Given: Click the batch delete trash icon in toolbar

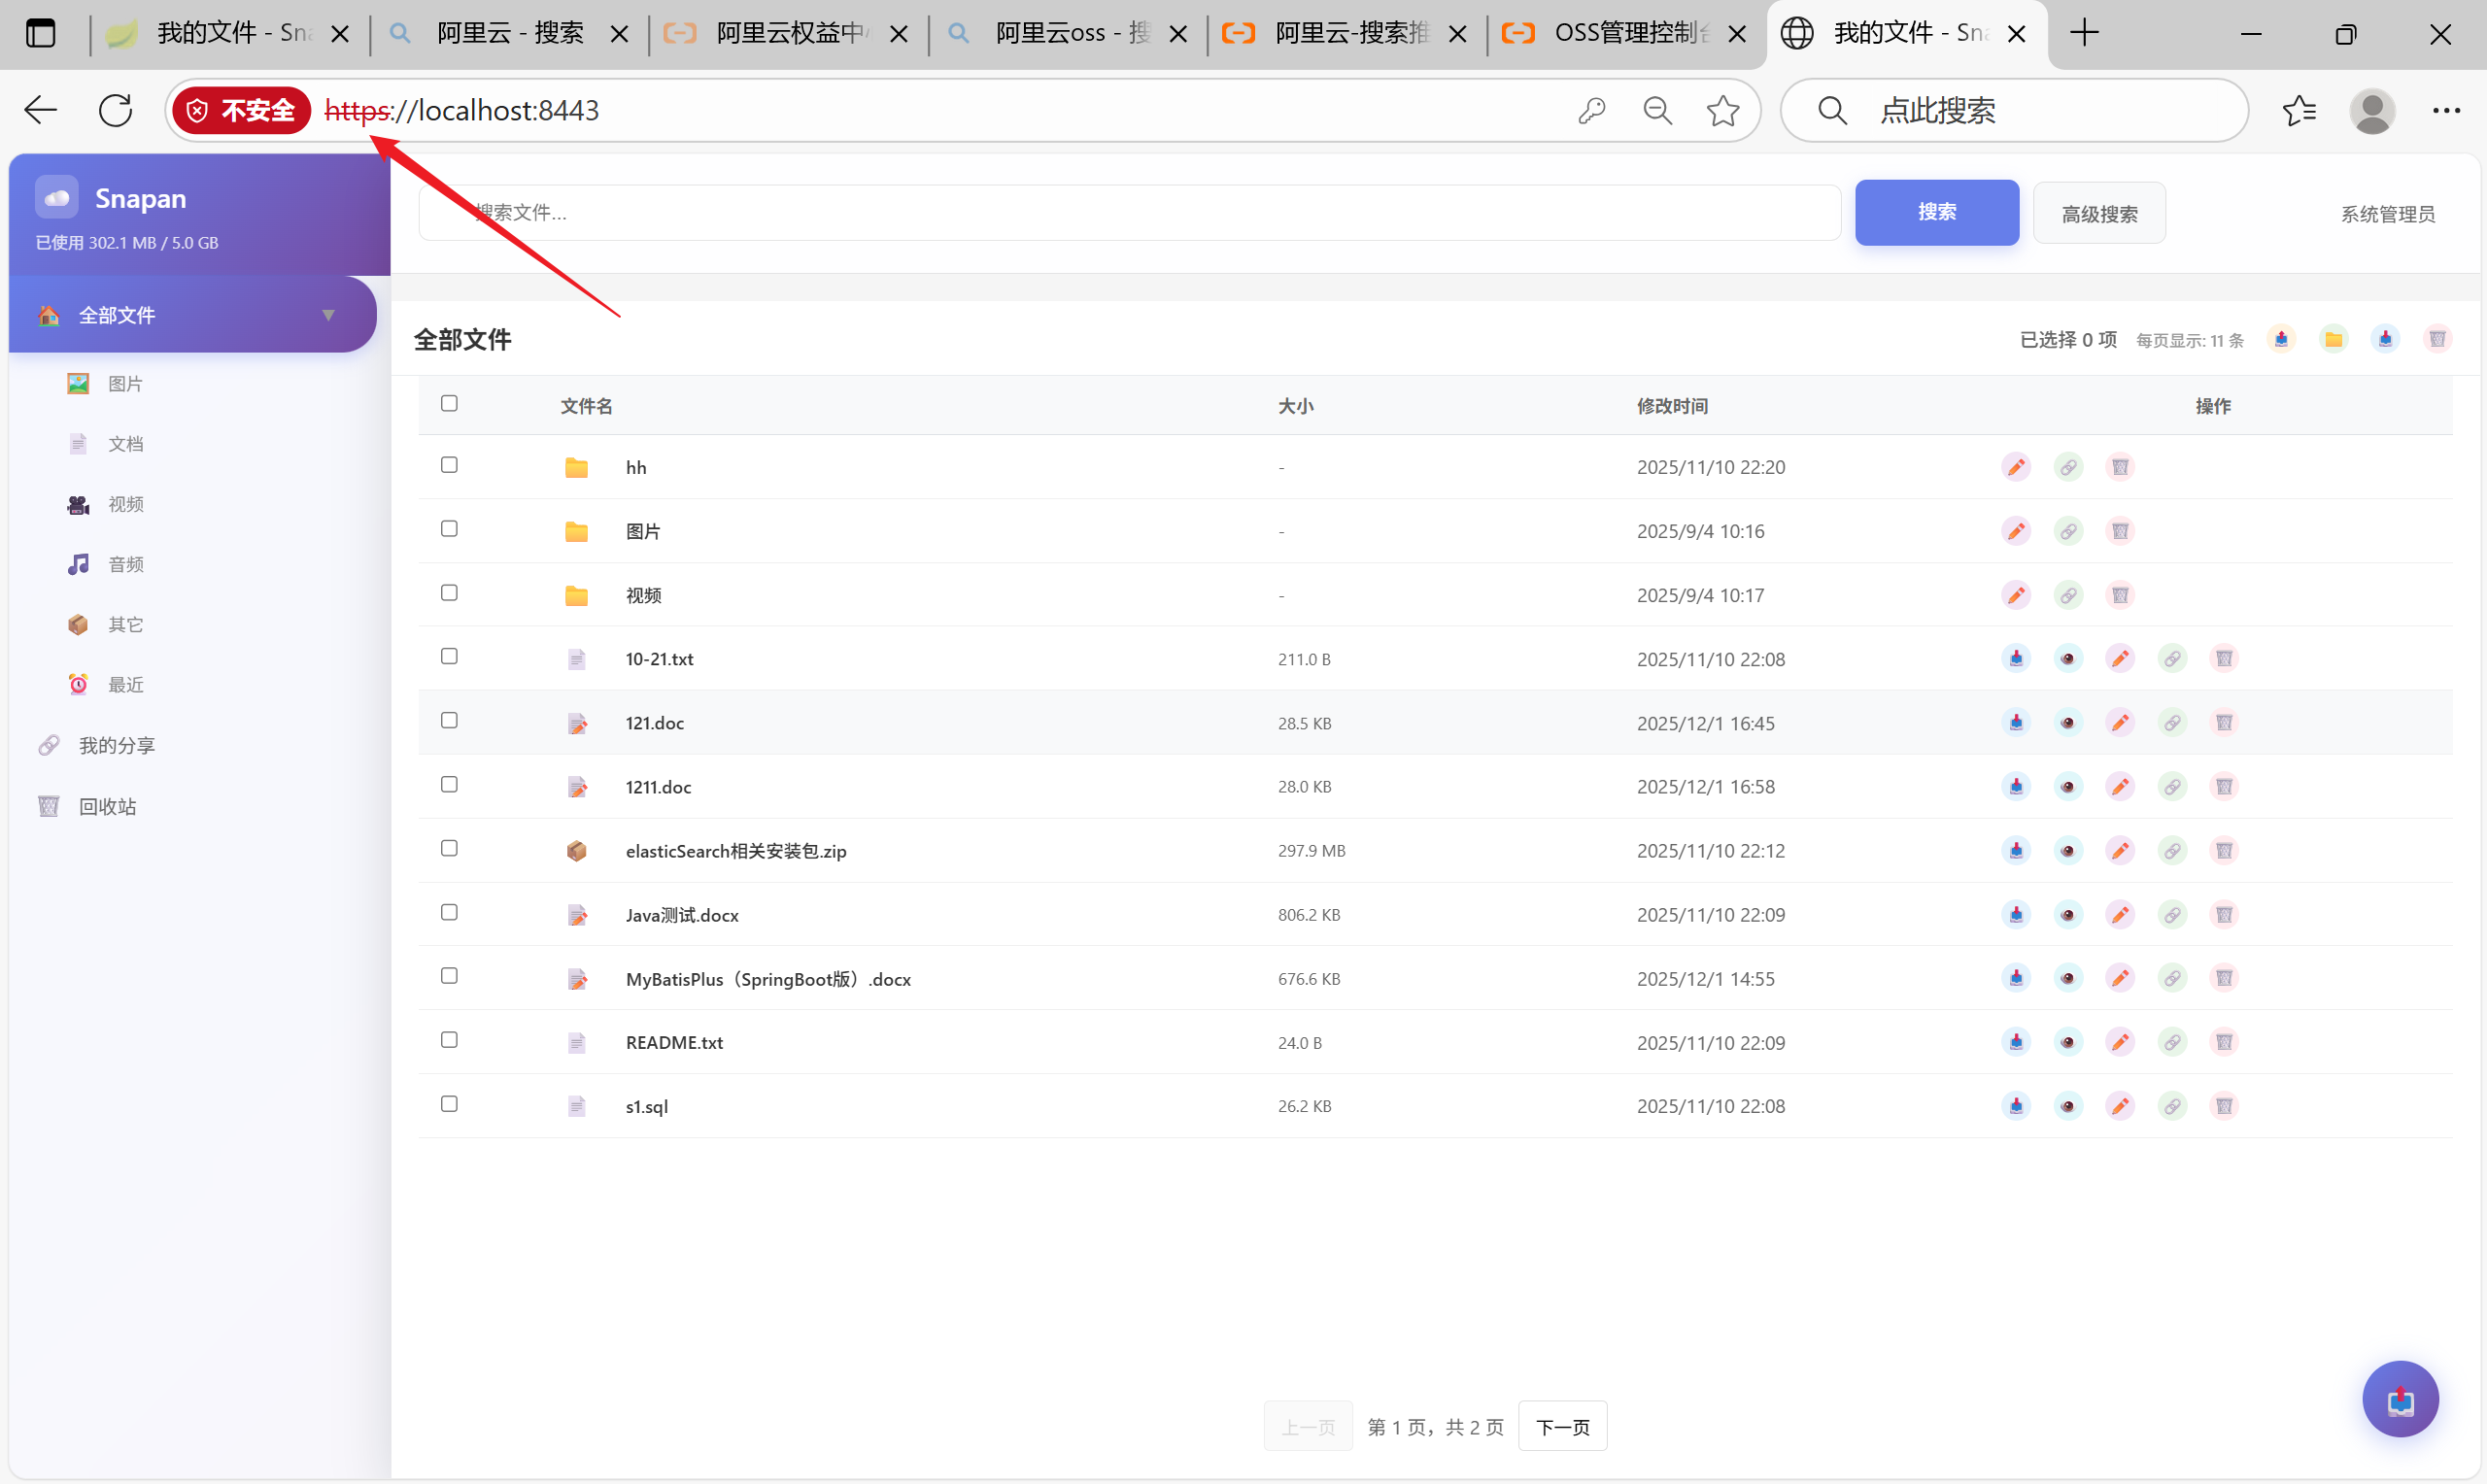Looking at the screenshot, I should (x=2437, y=339).
